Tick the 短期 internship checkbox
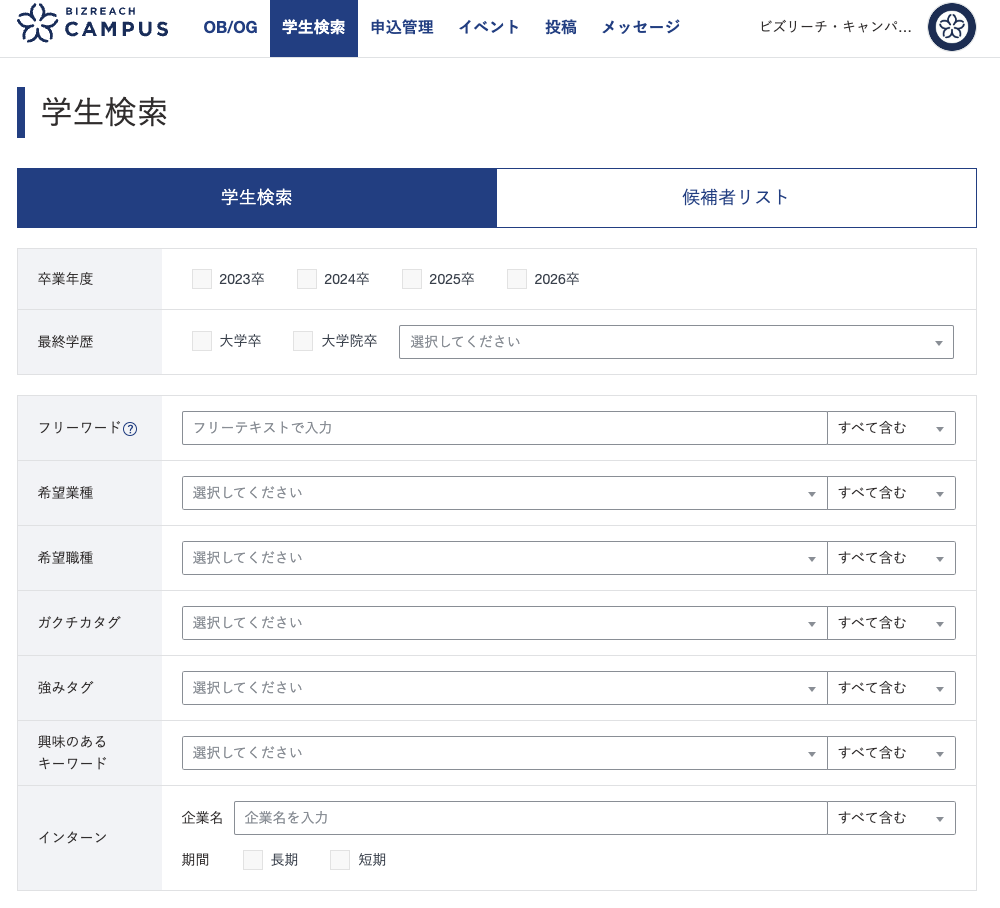 point(340,860)
